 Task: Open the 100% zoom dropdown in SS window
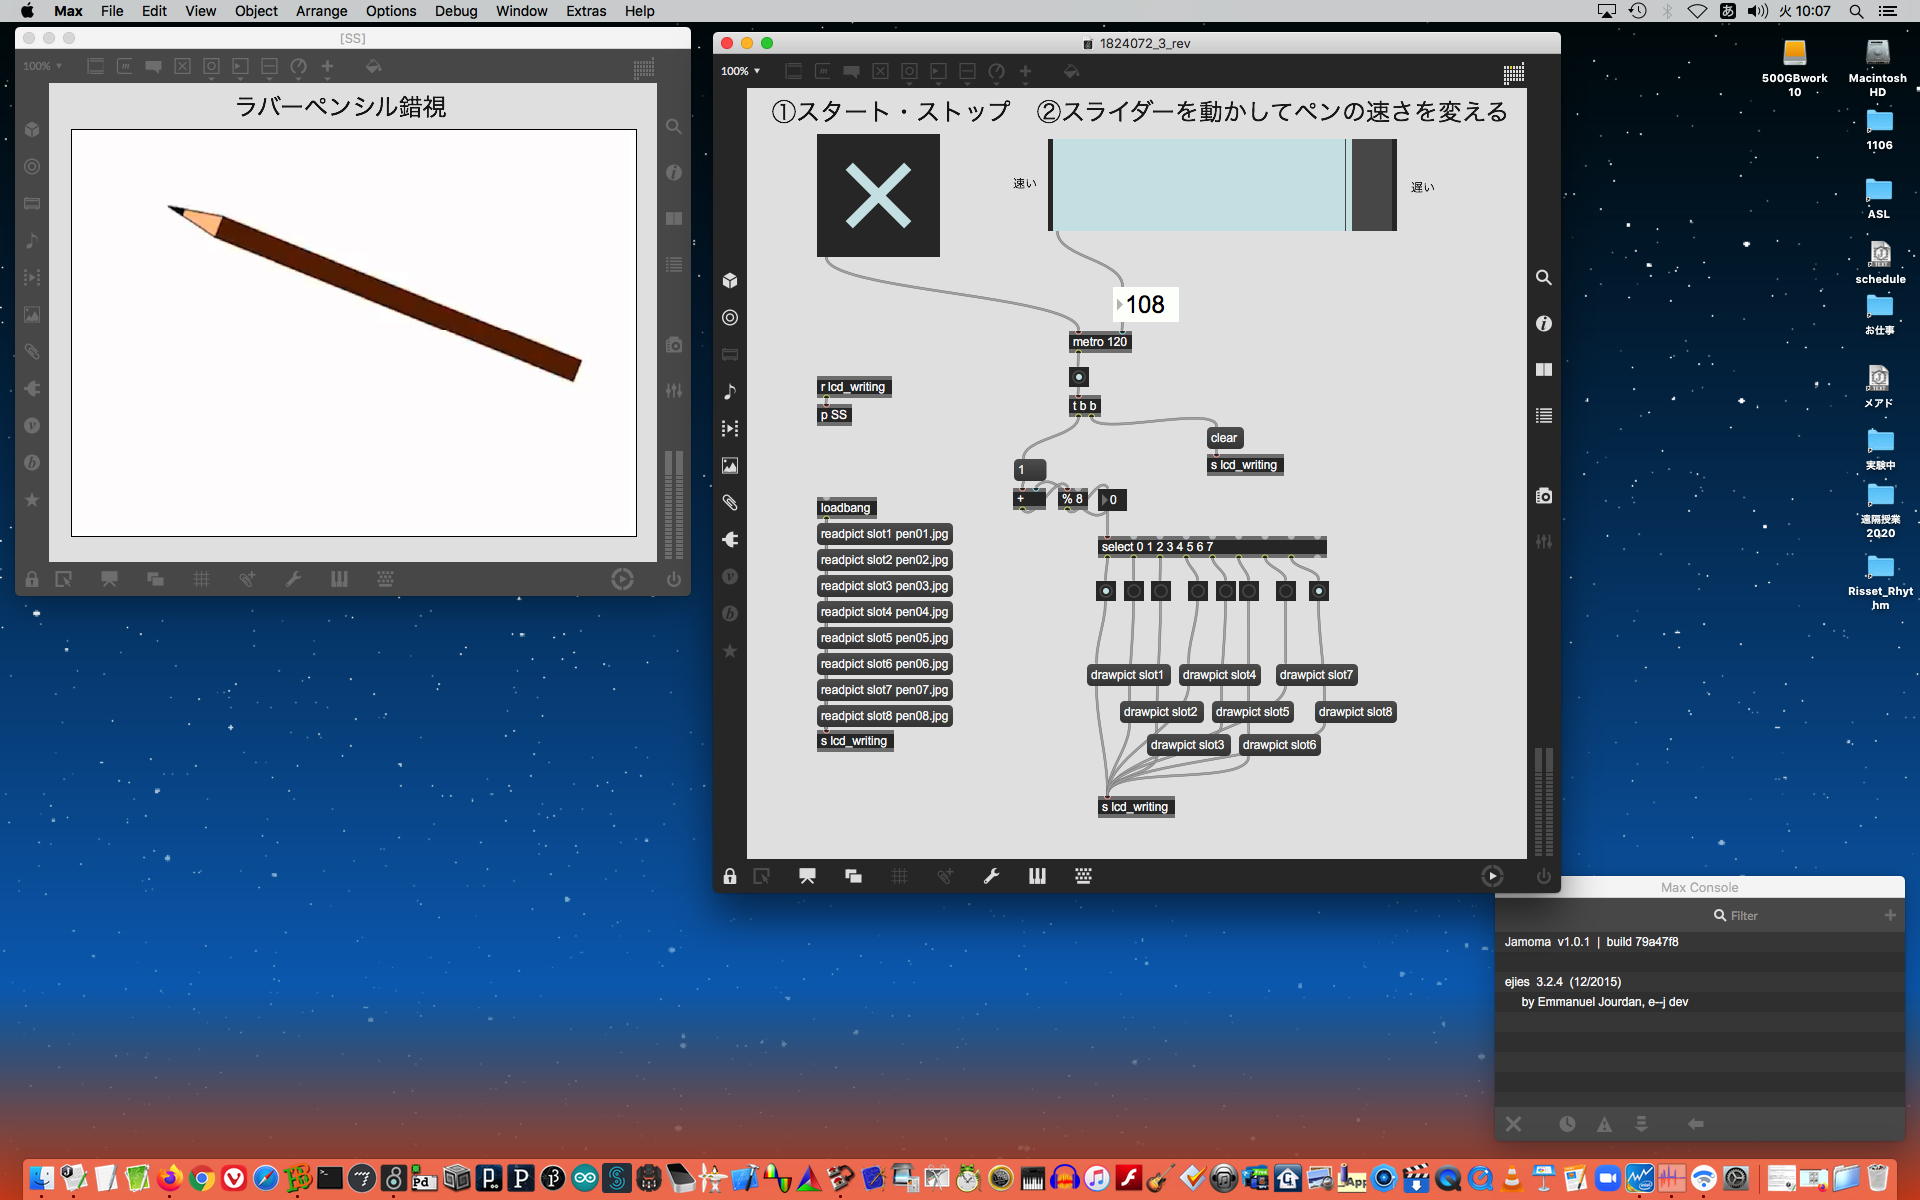43,66
